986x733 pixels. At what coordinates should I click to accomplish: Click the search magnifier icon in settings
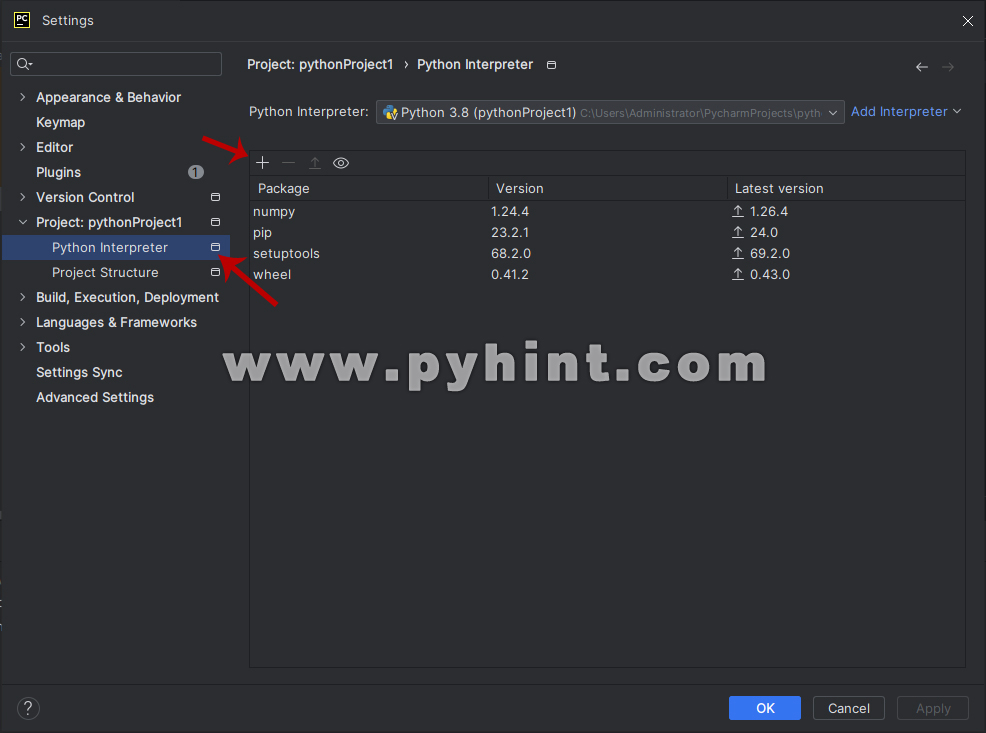[25, 63]
